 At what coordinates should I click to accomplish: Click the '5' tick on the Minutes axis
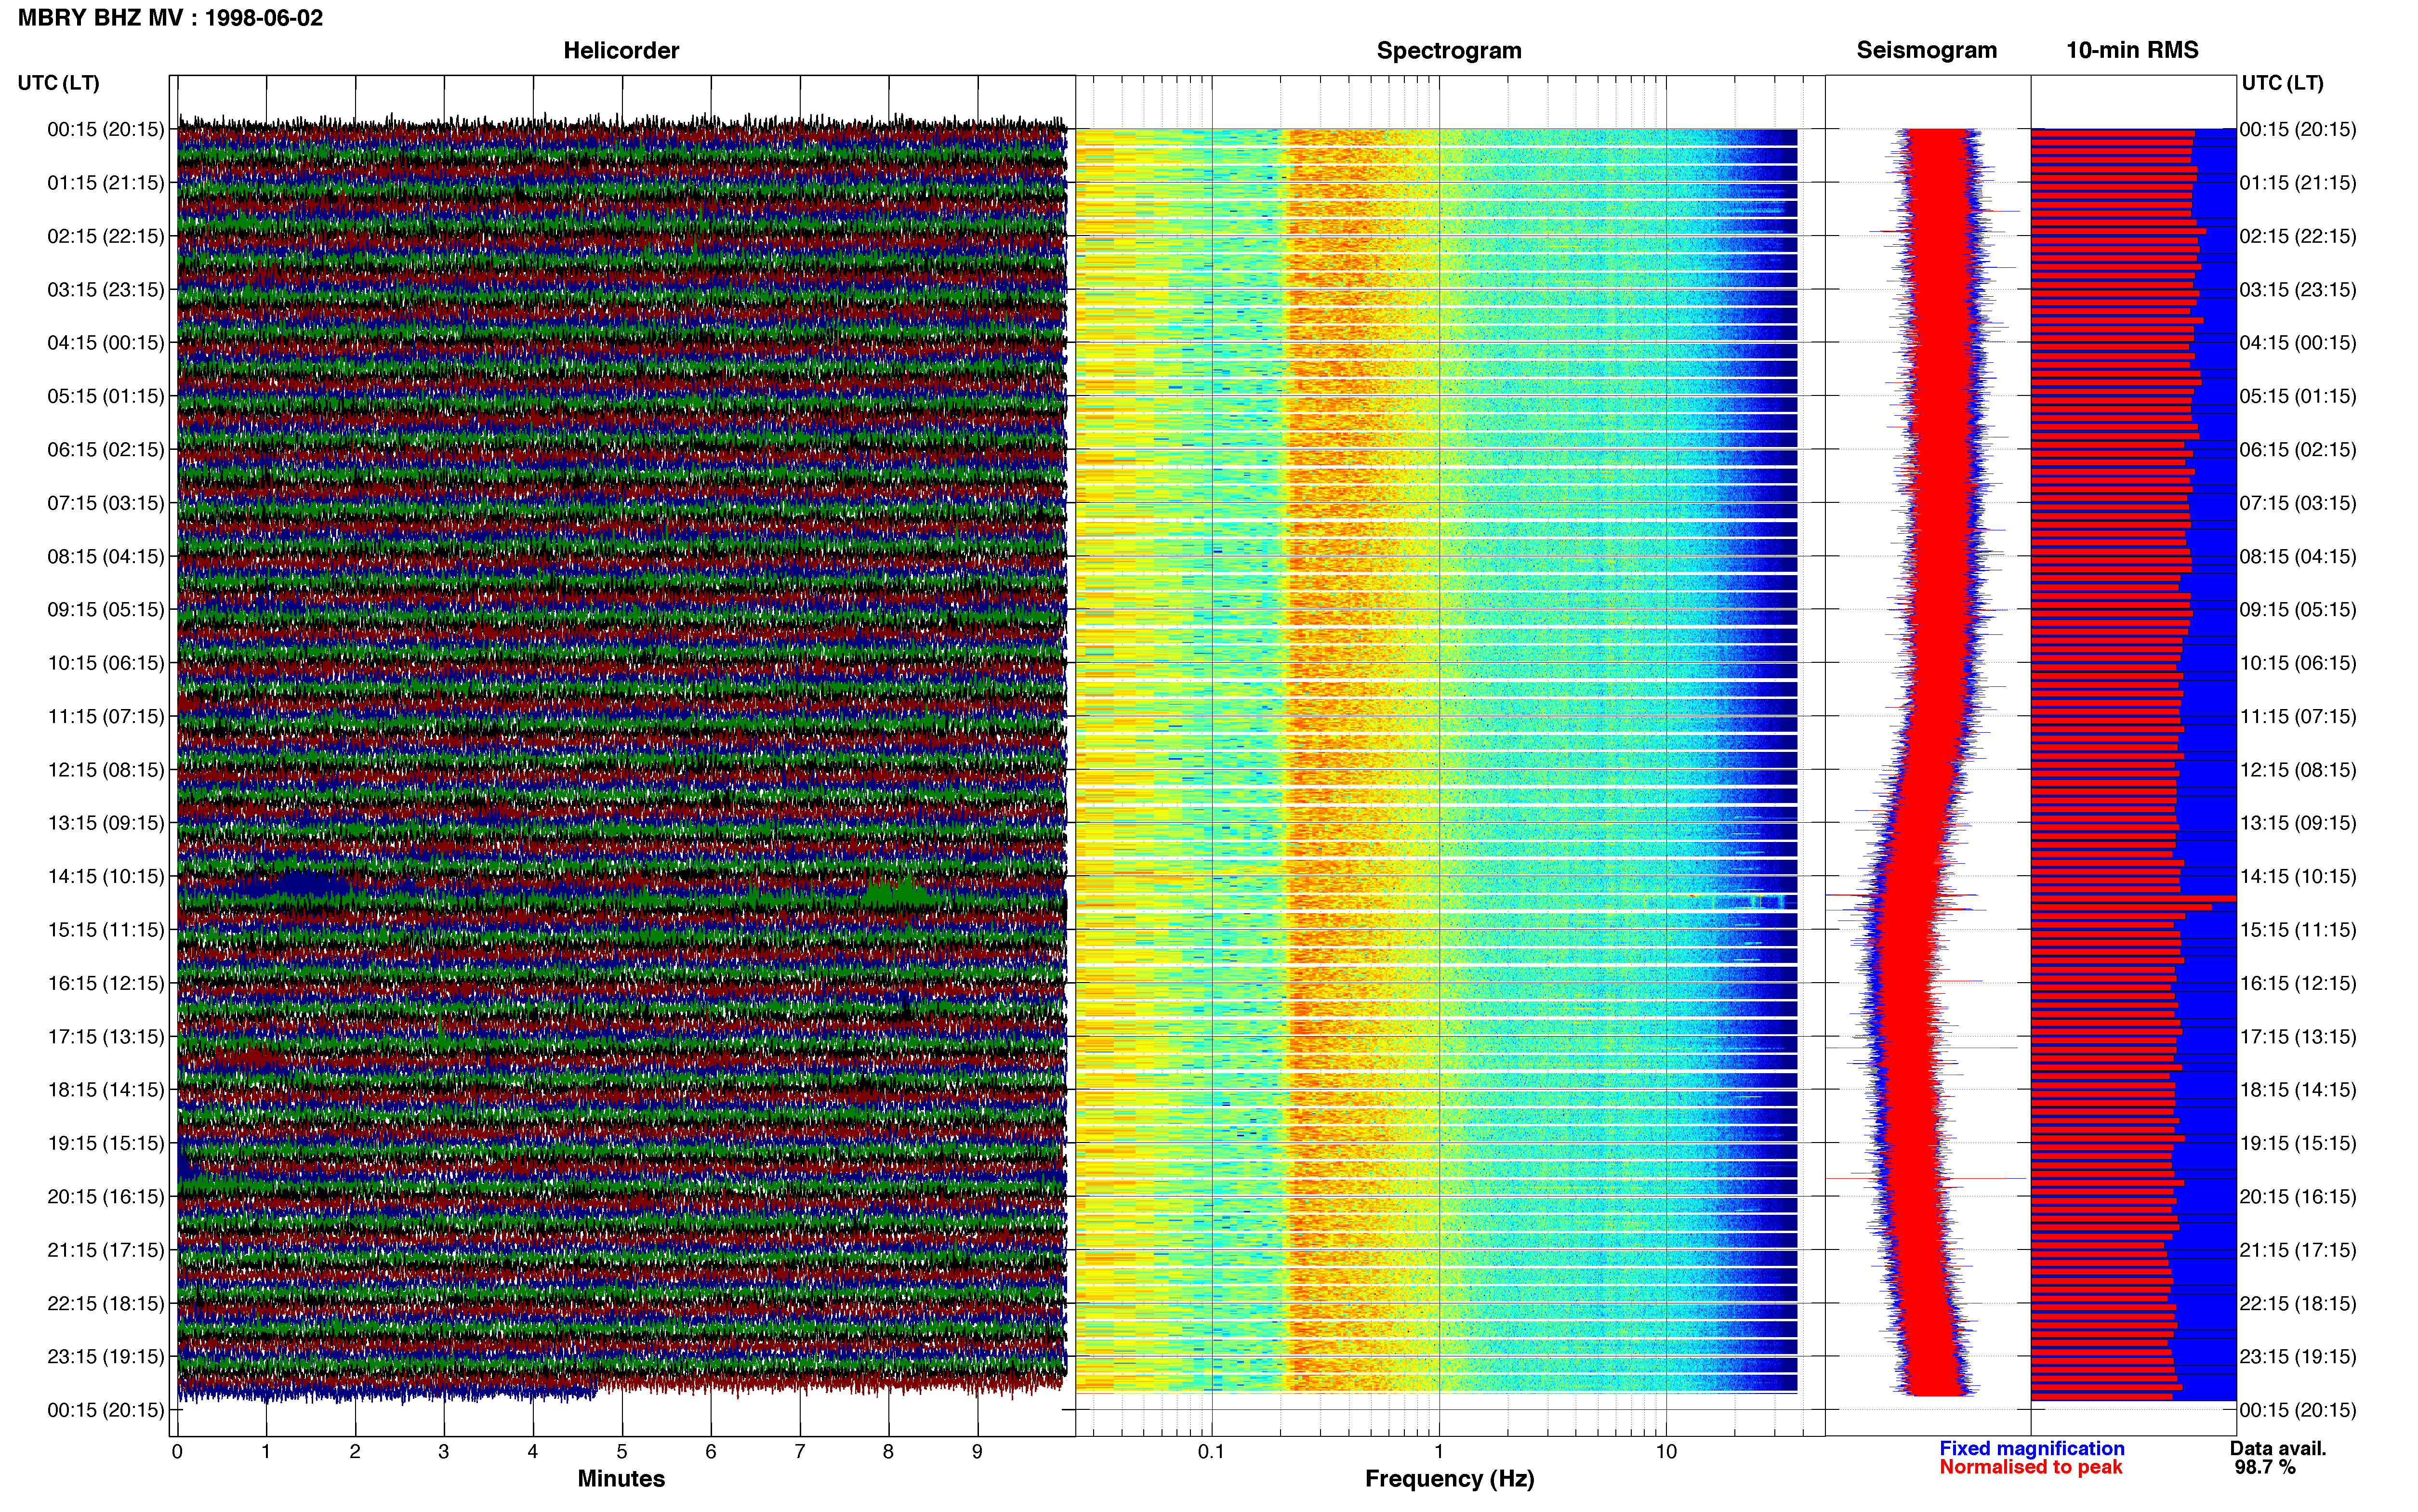[622, 1451]
